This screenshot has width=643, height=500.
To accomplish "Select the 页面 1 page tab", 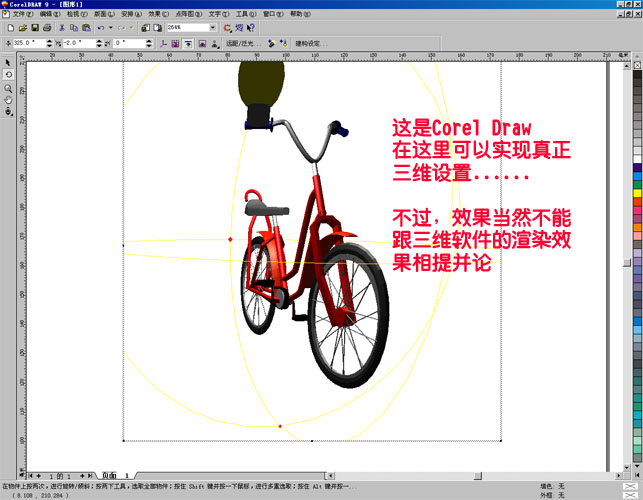I will coord(115,475).
